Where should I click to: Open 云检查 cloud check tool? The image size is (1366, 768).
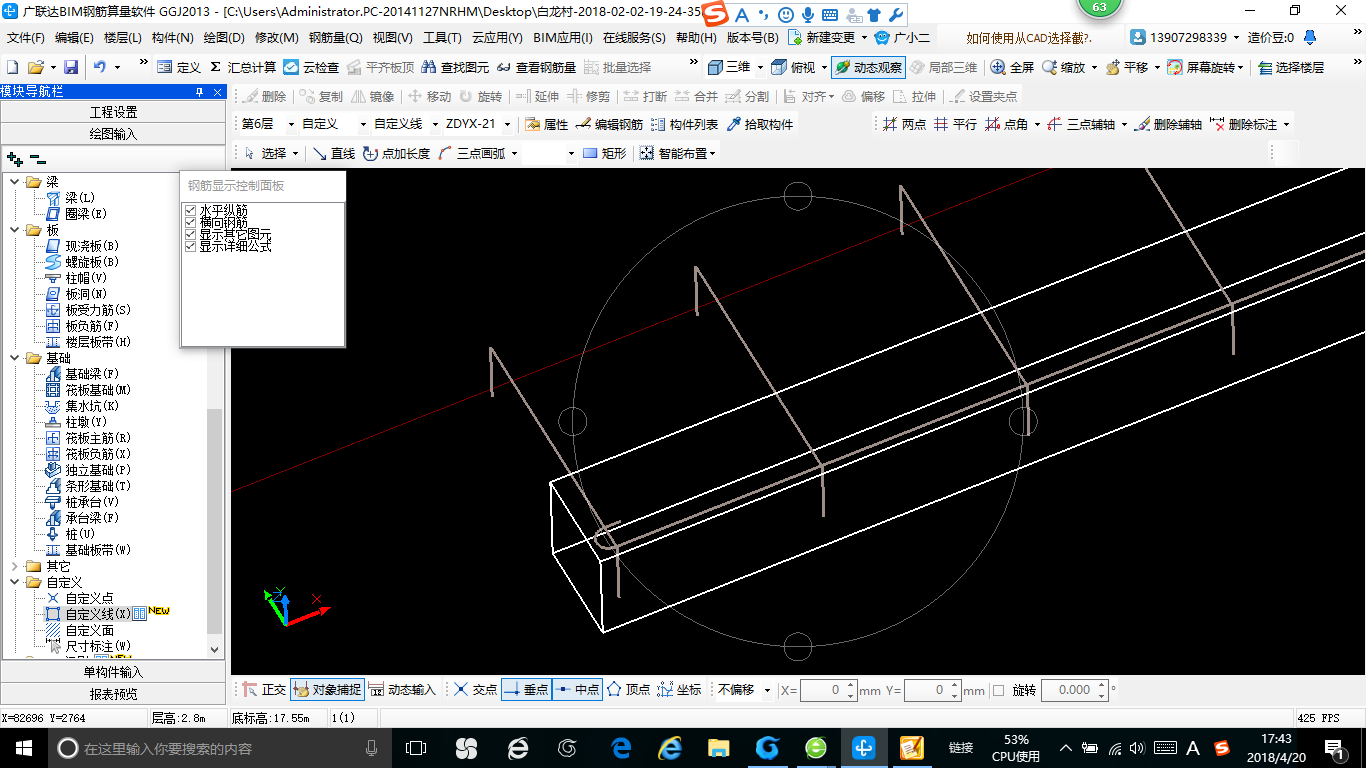pos(311,67)
